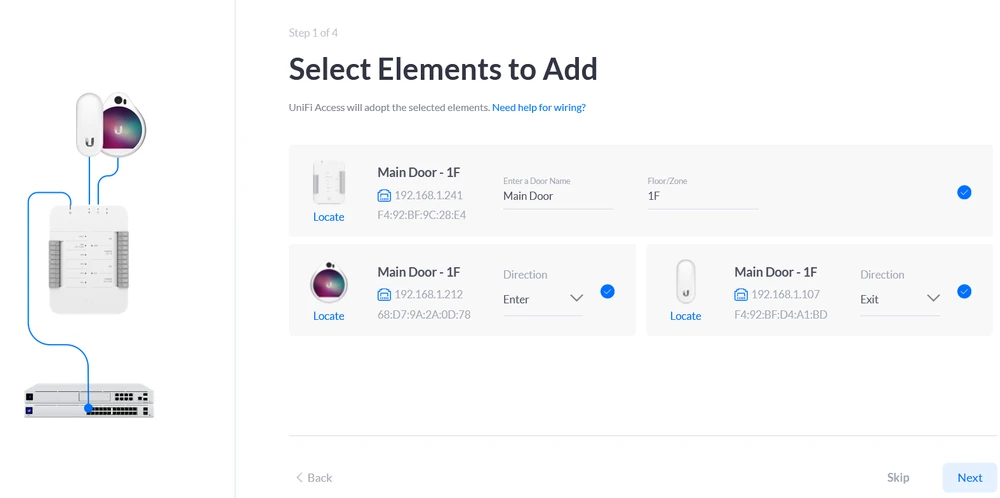Deselect the Exit direction reader checkbox
The height and width of the screenshot is (498, 1000).
click(x=964, y=291)
